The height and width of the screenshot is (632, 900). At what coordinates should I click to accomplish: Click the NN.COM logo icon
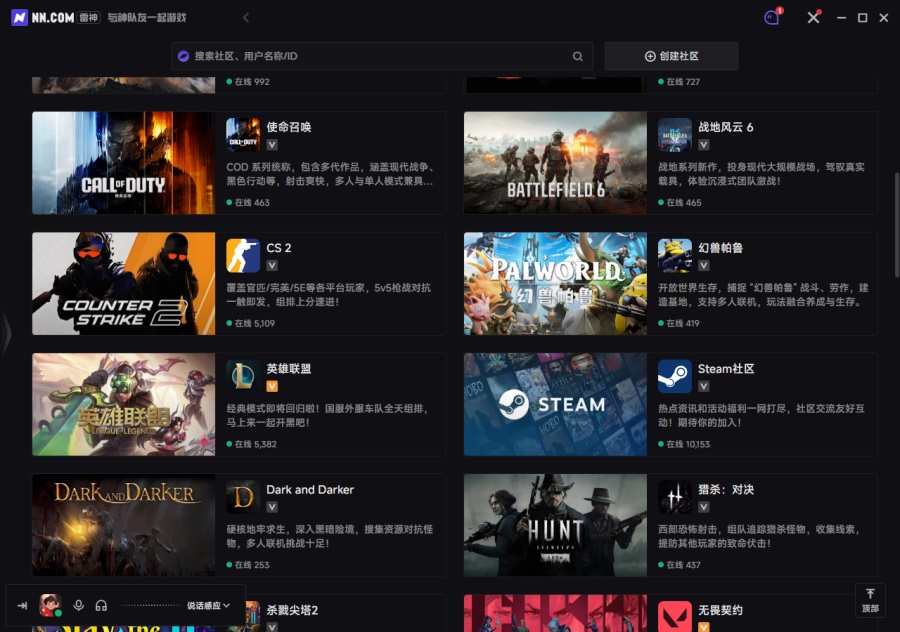point(20,17)
